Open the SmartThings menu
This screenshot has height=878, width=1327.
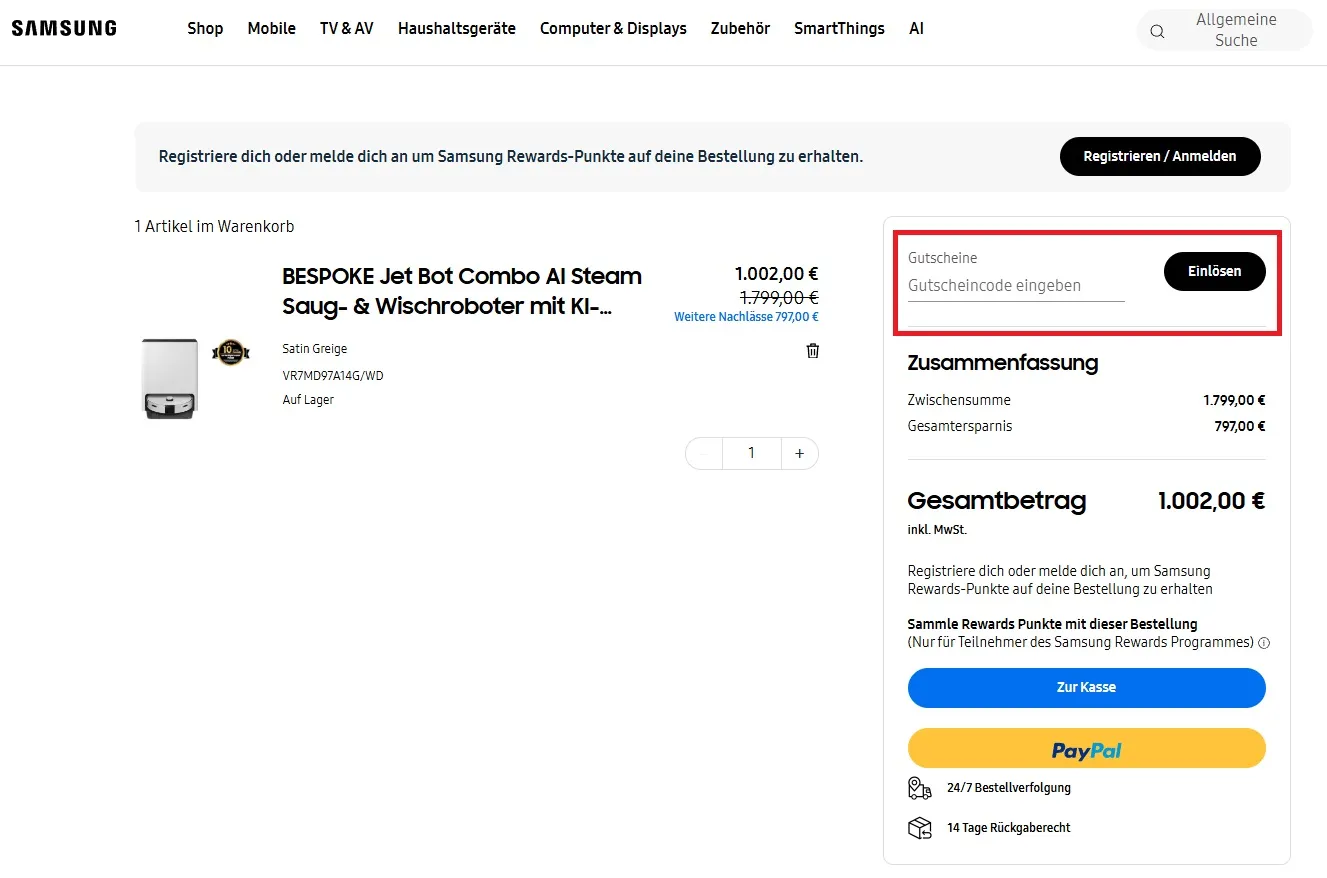839,28
